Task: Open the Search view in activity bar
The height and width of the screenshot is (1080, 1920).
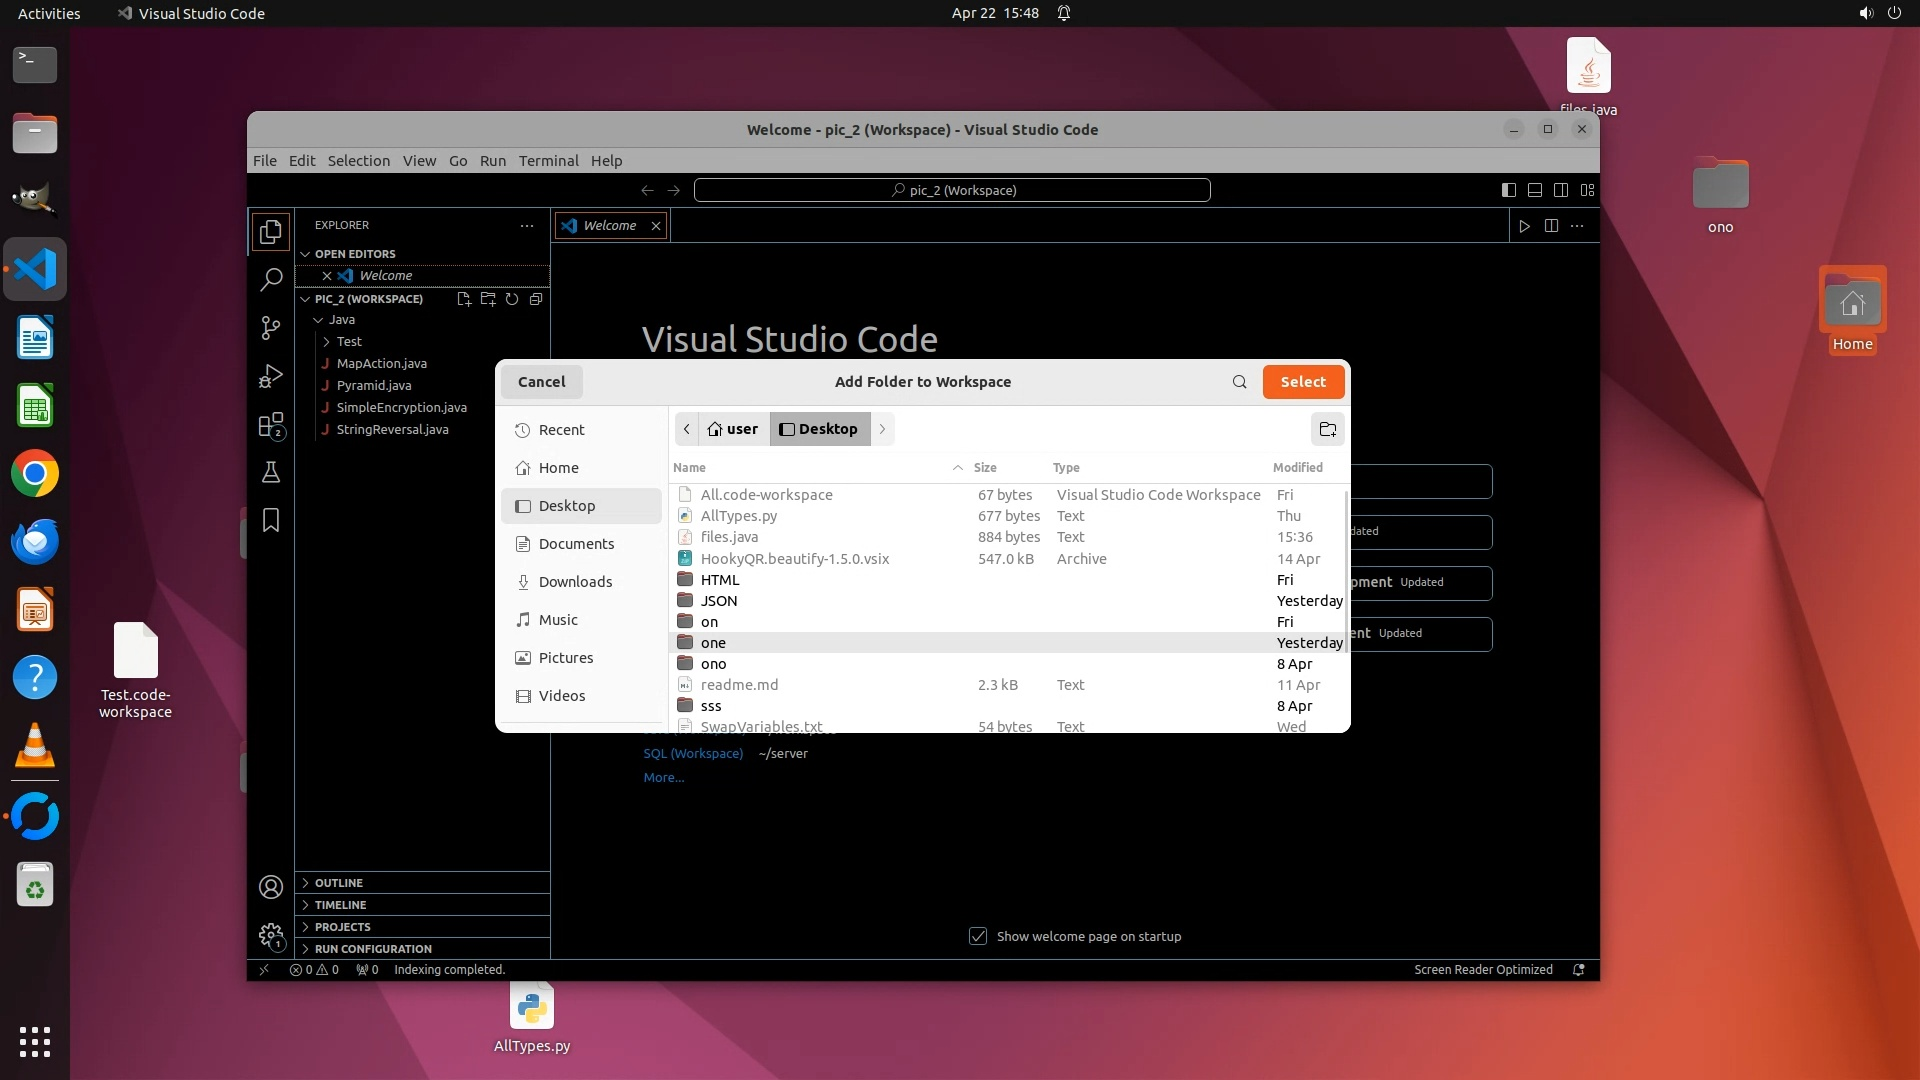Action: 270,280
